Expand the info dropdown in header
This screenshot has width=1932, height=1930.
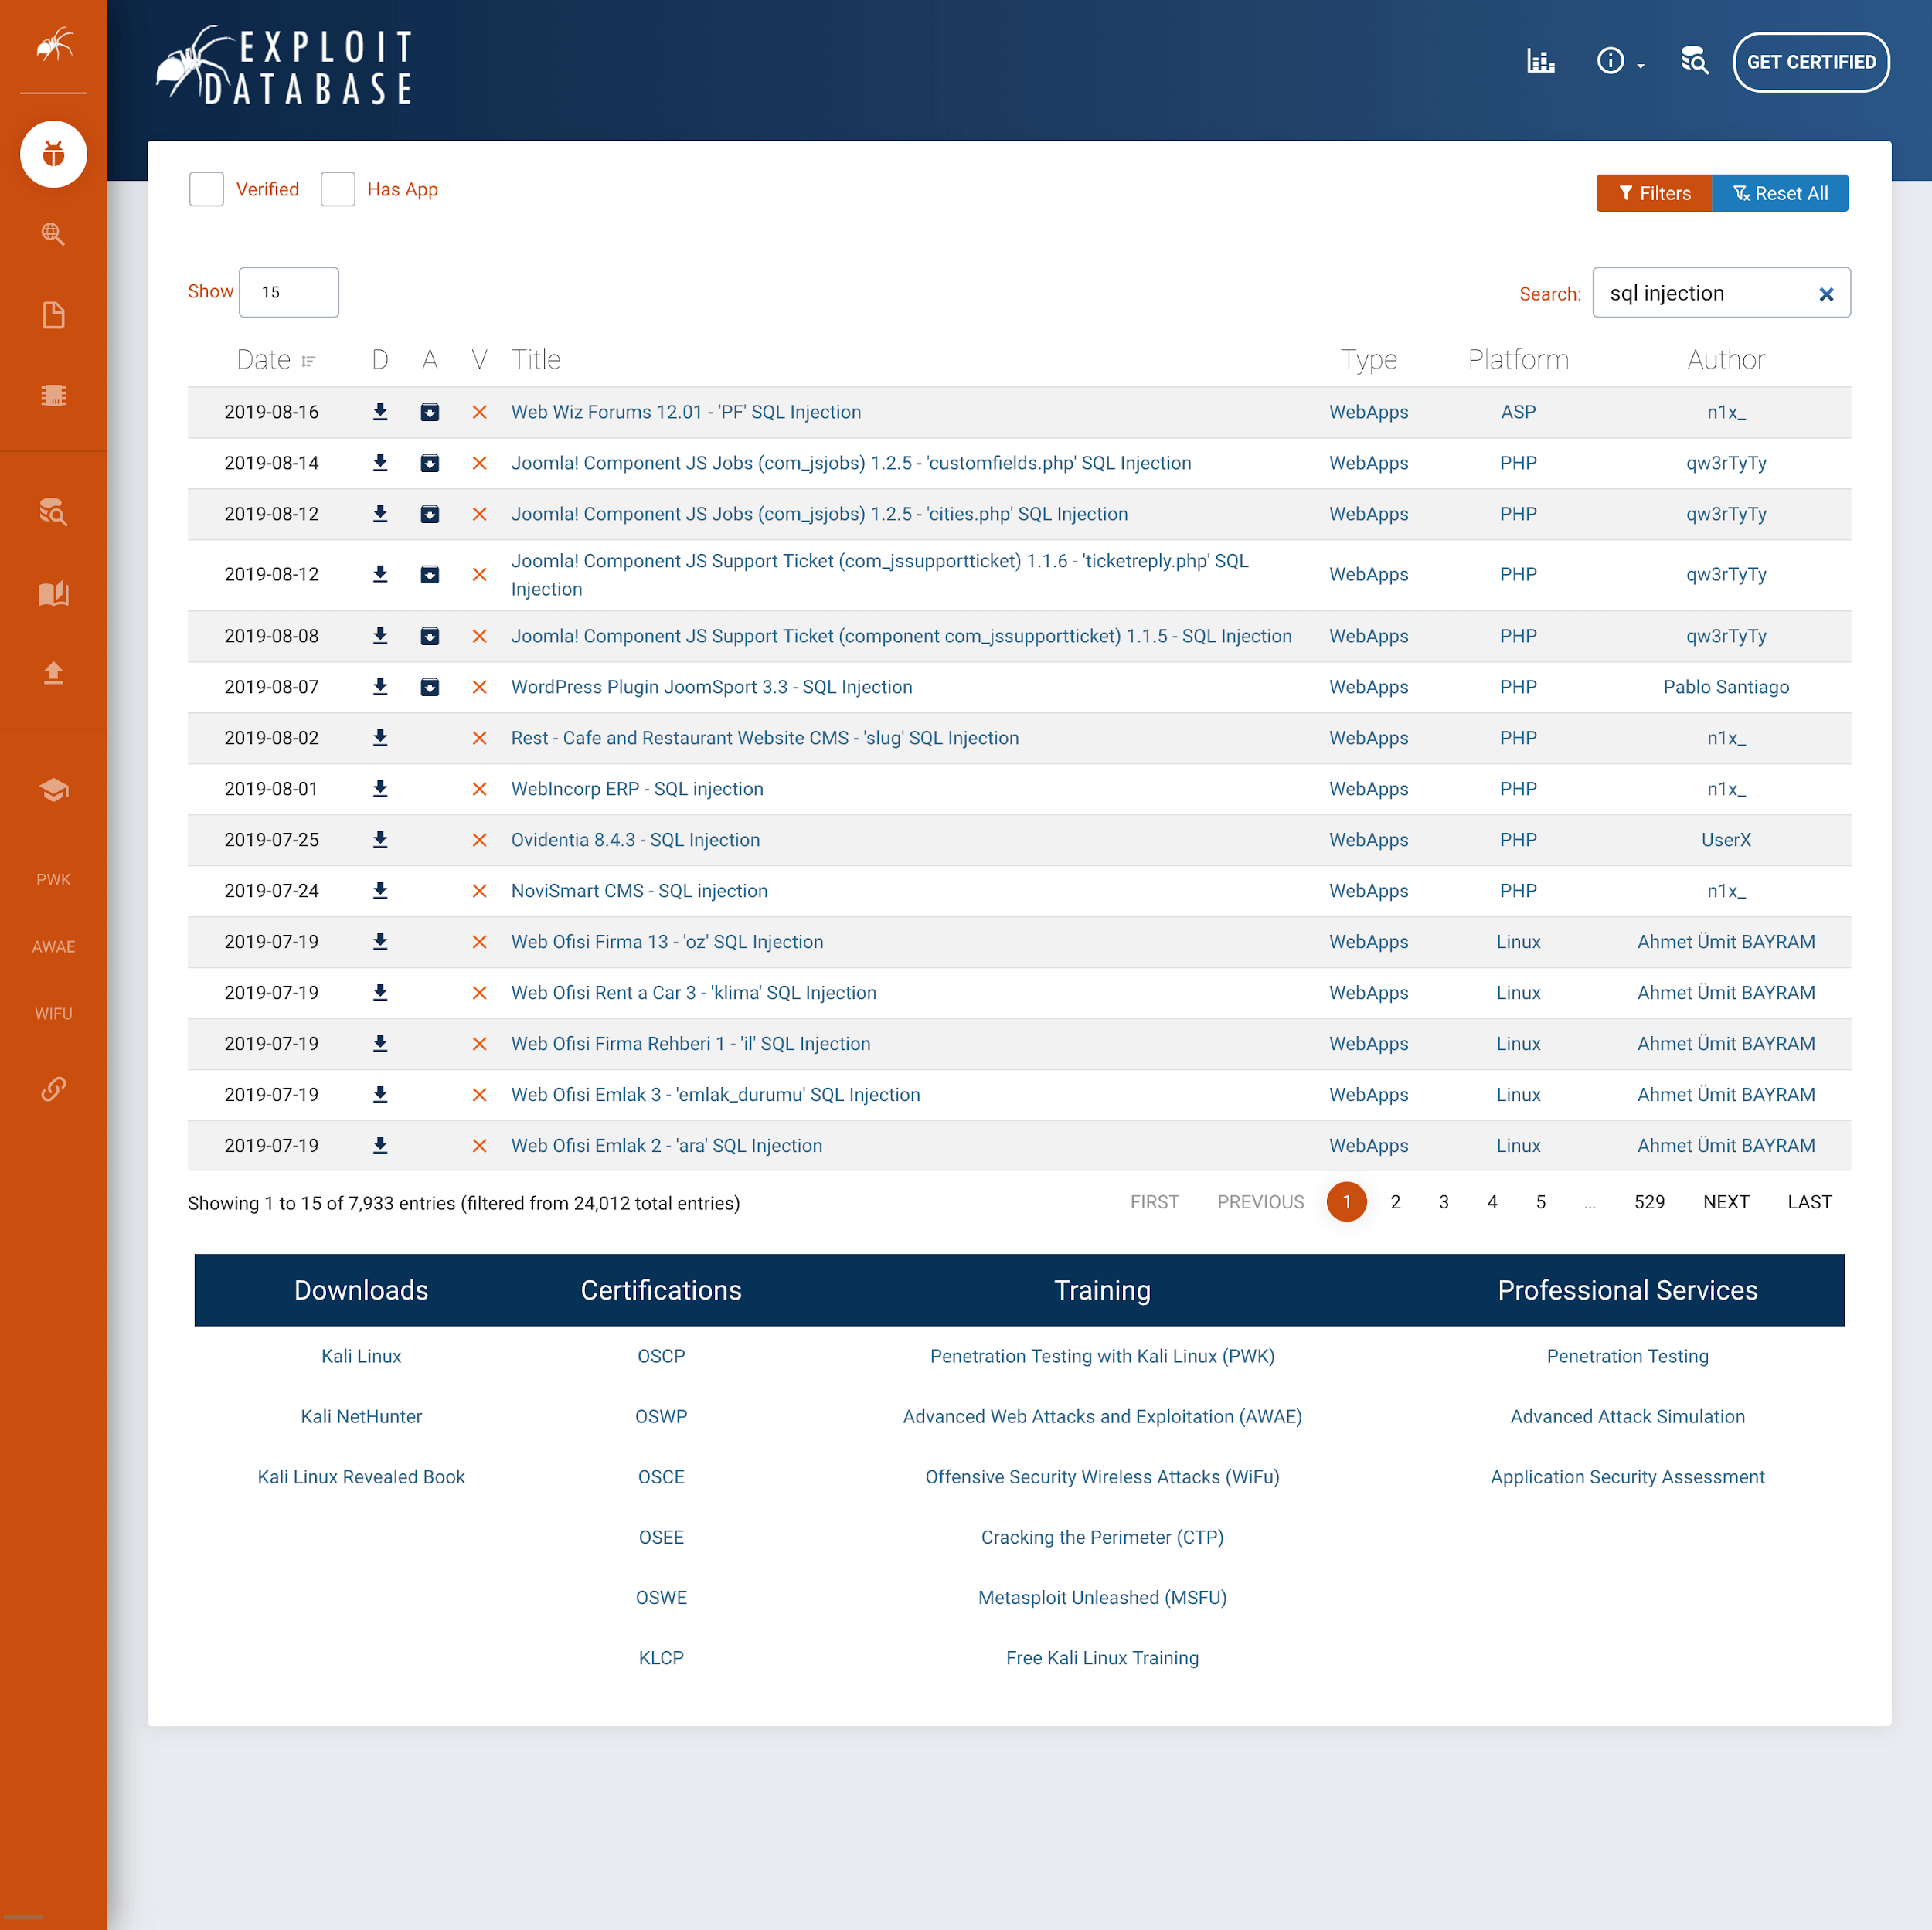1619,61
